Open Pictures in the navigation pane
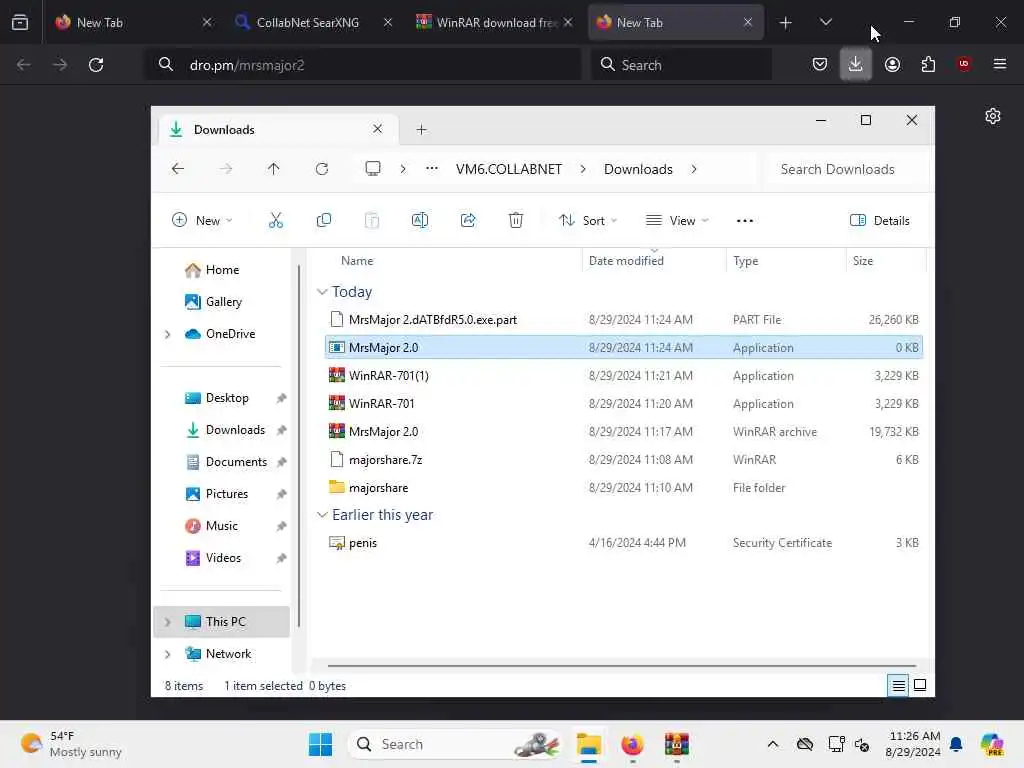The width and height of the screenshot is (1024, 768). click(225, 494)
